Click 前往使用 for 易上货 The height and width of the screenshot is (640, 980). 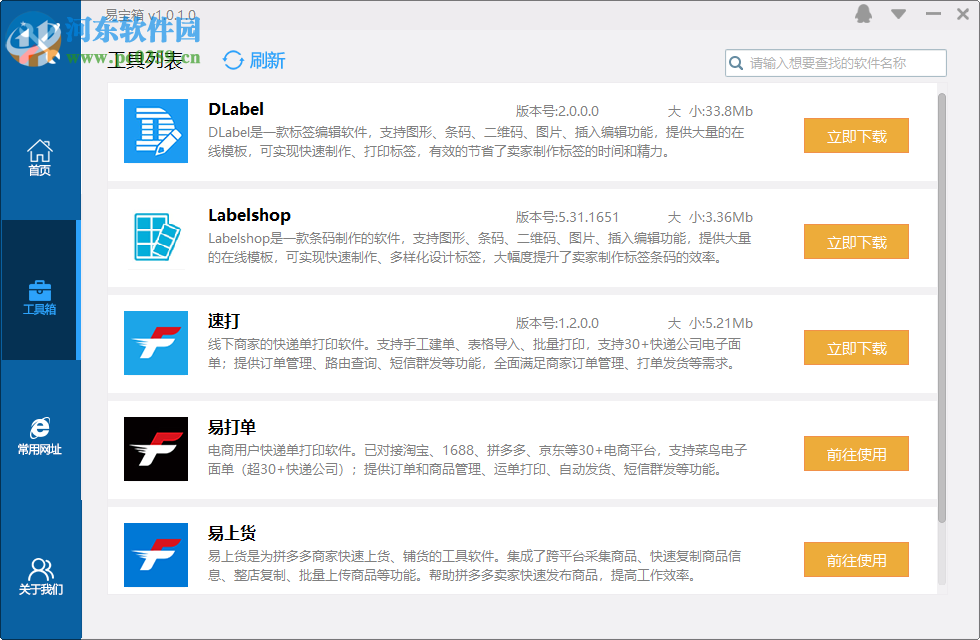pyautogui.click(x=856, y=559)
